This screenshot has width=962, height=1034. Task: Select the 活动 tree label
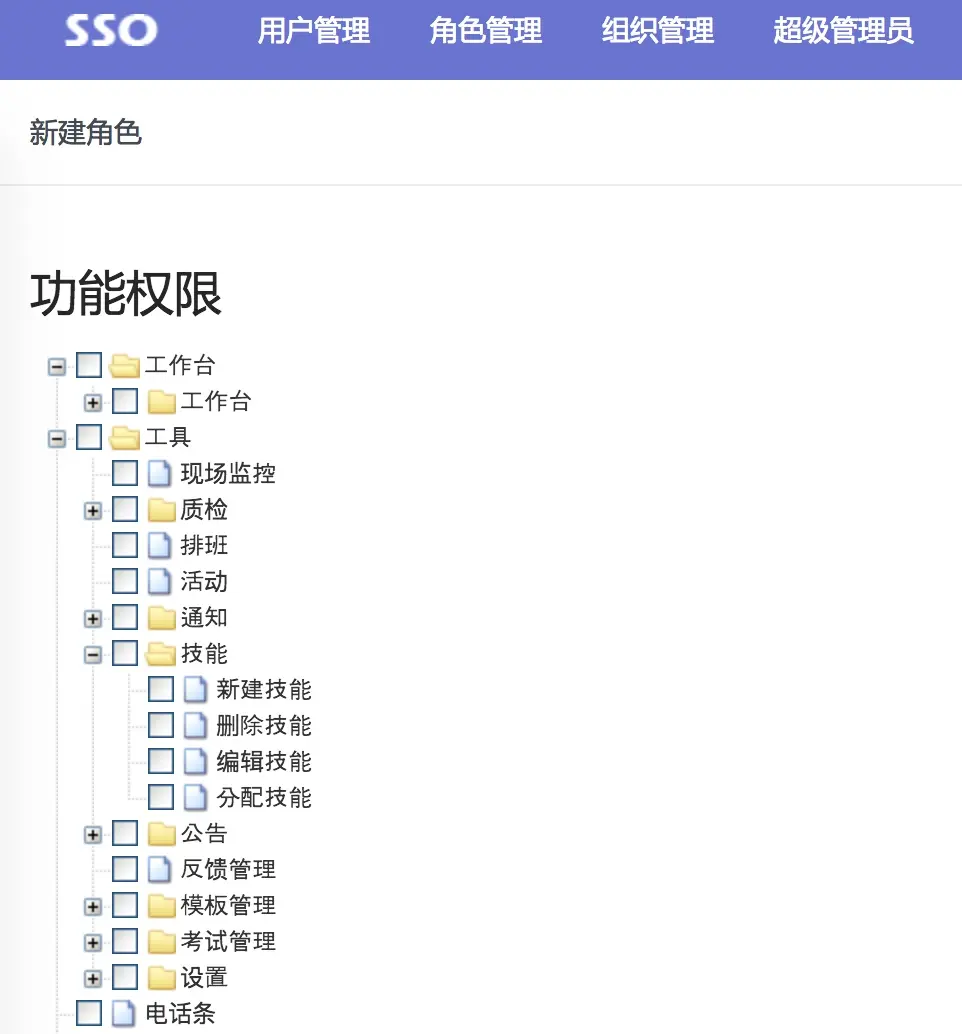(x=204, y=582)
